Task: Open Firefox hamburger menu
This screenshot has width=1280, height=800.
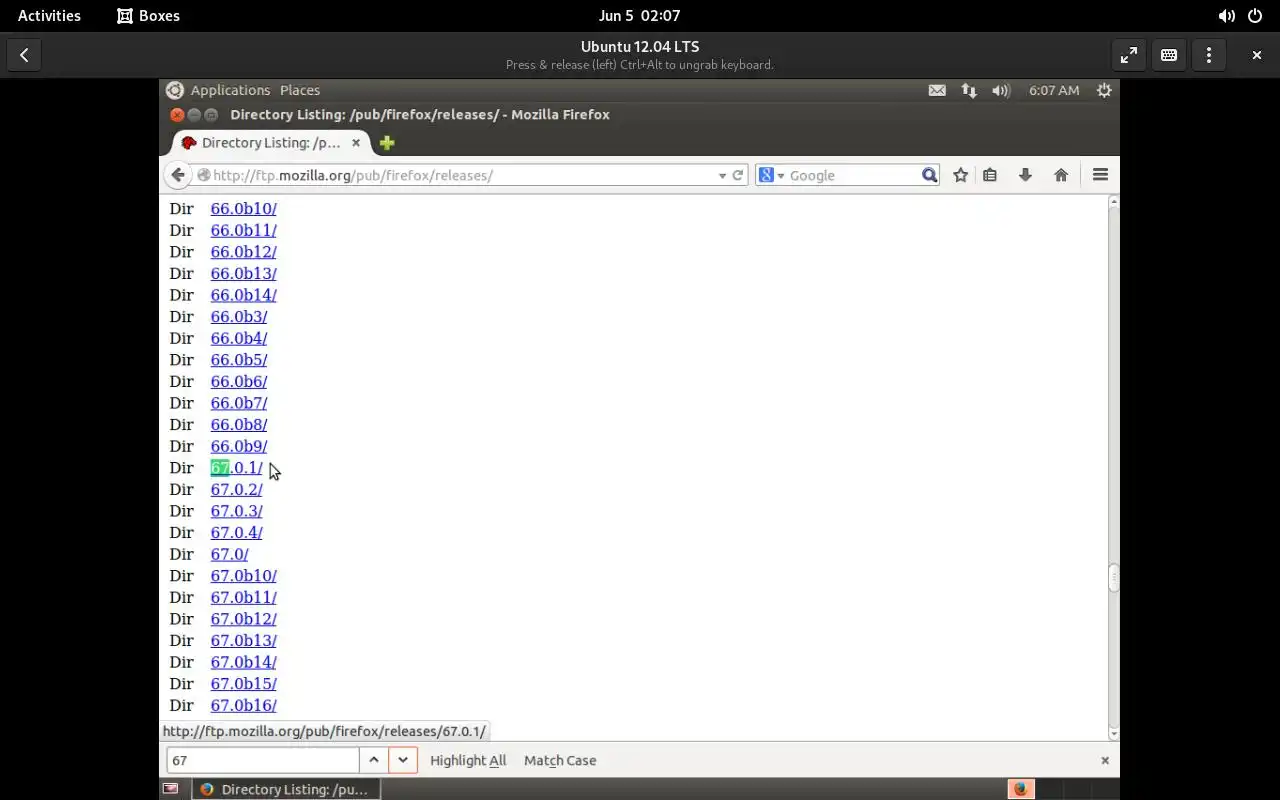Action: (1100, 175)
